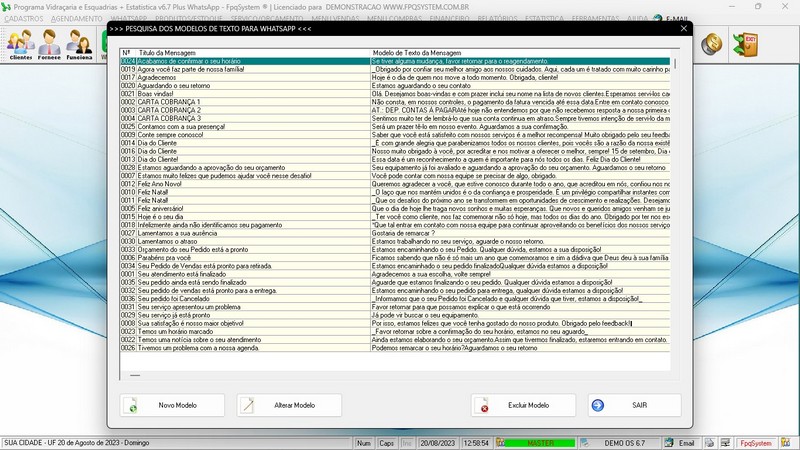Click the Email entry in status bar
The height and width of the screenshot is (450, 800).
(680, 443)
